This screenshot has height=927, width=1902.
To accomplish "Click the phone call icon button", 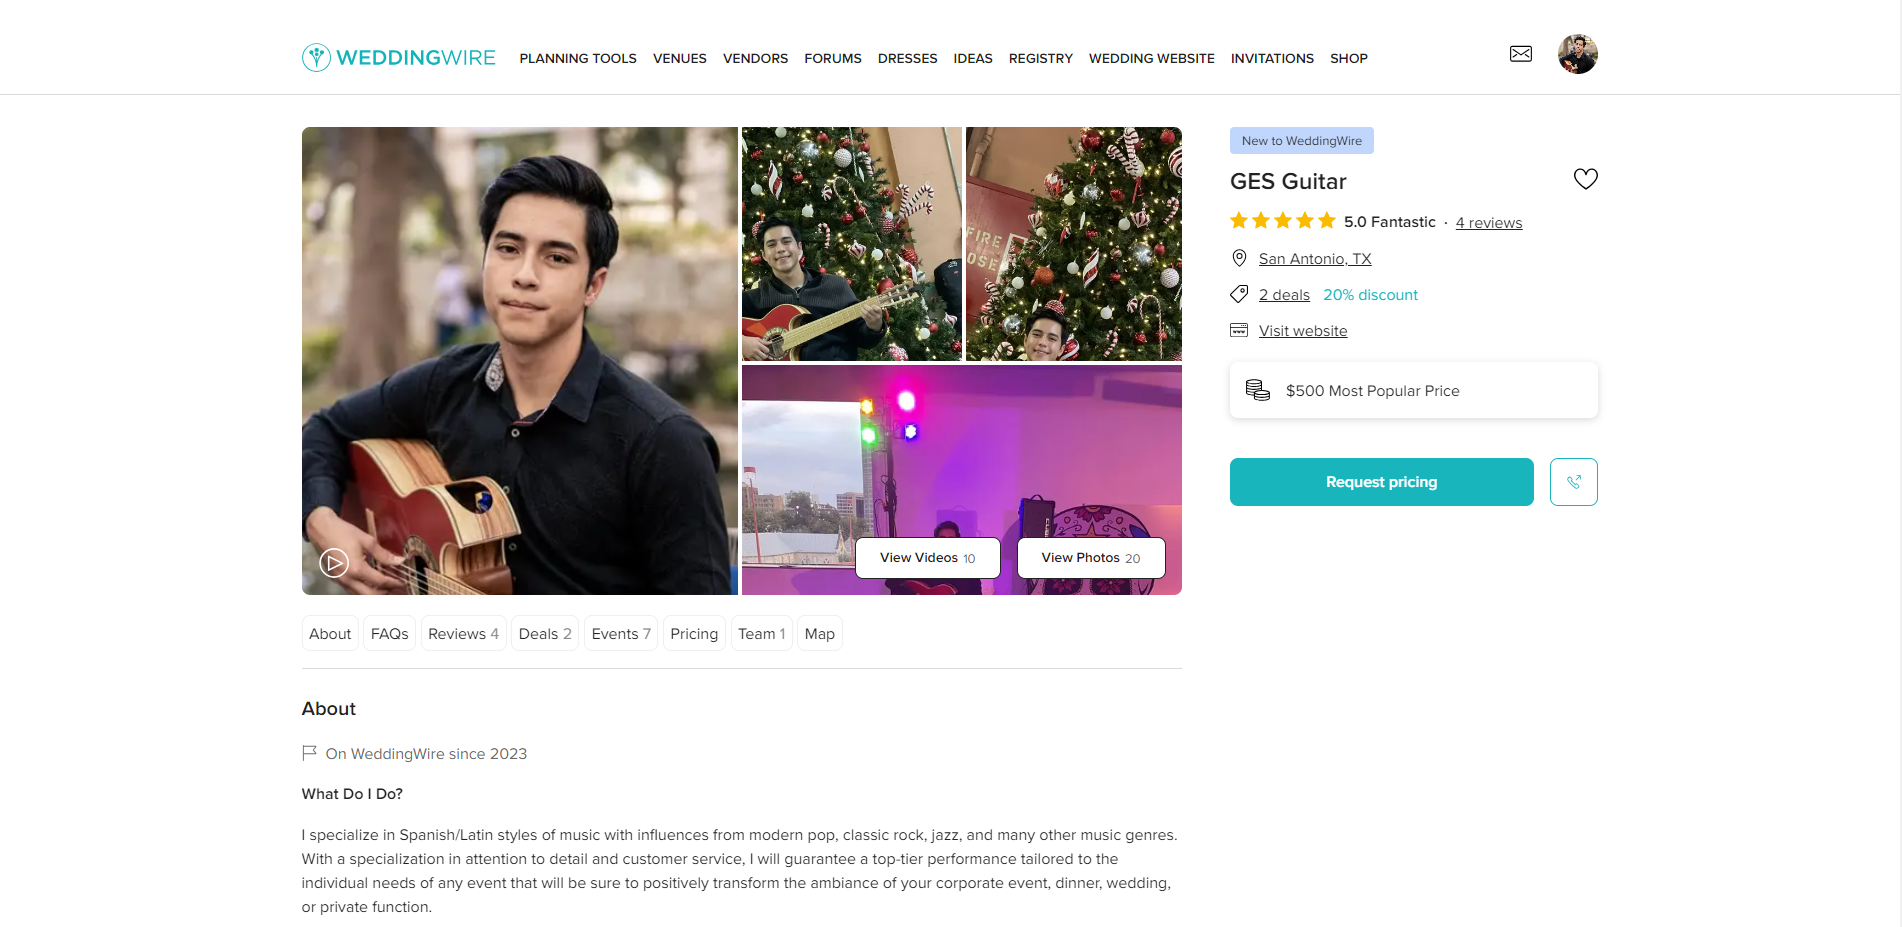I will (x=1573, y=482).
